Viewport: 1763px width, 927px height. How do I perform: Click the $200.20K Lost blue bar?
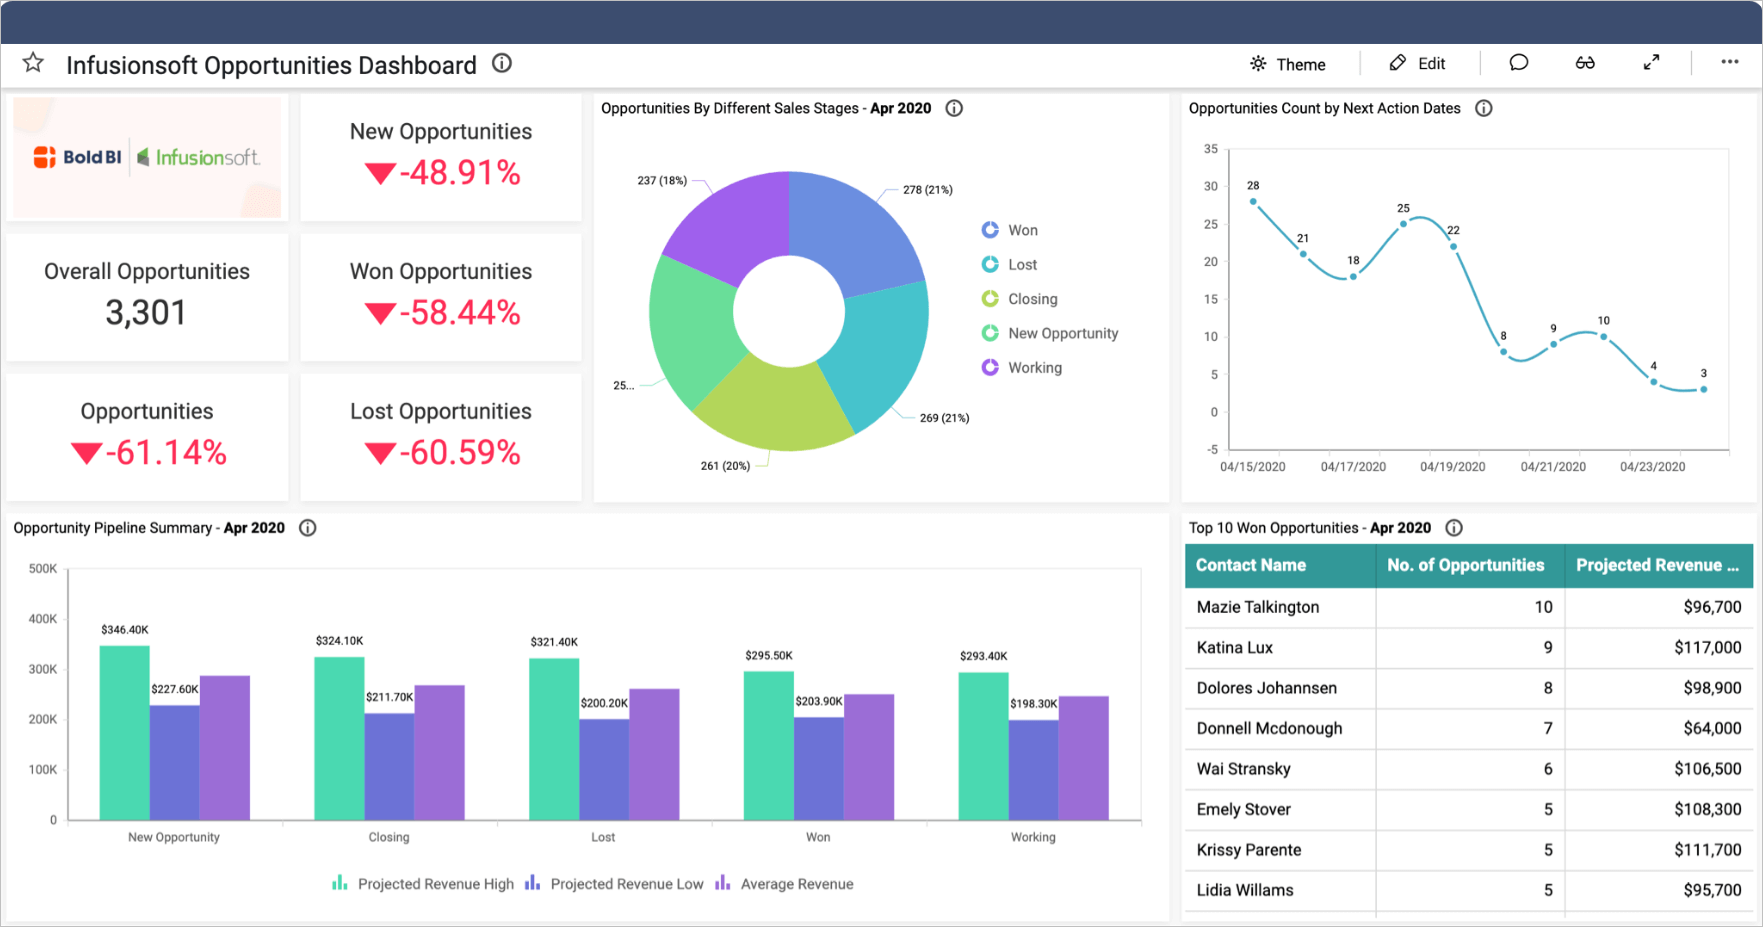[x=604, y=770]
